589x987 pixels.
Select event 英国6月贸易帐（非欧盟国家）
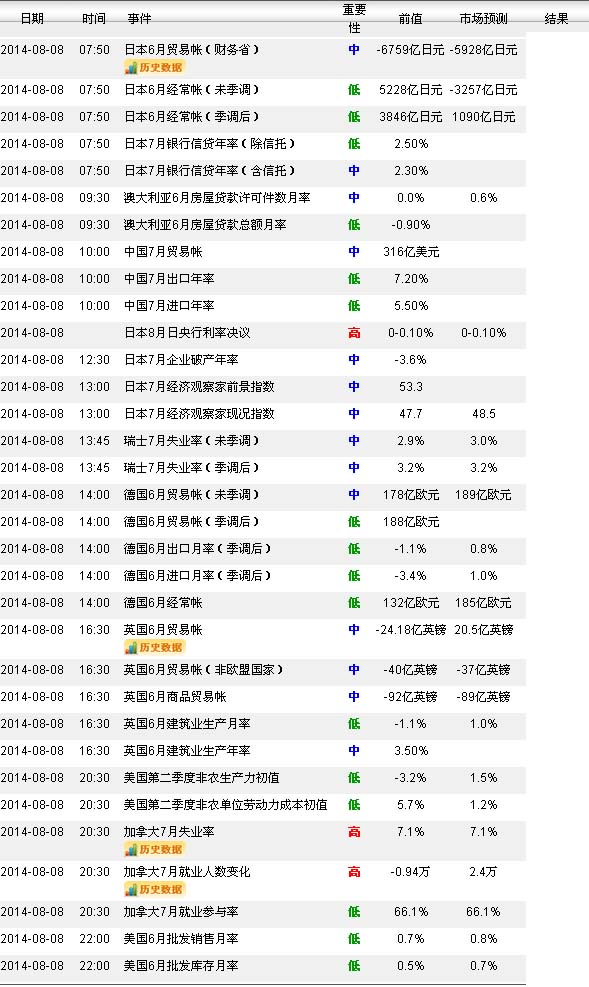coord(203,670)
